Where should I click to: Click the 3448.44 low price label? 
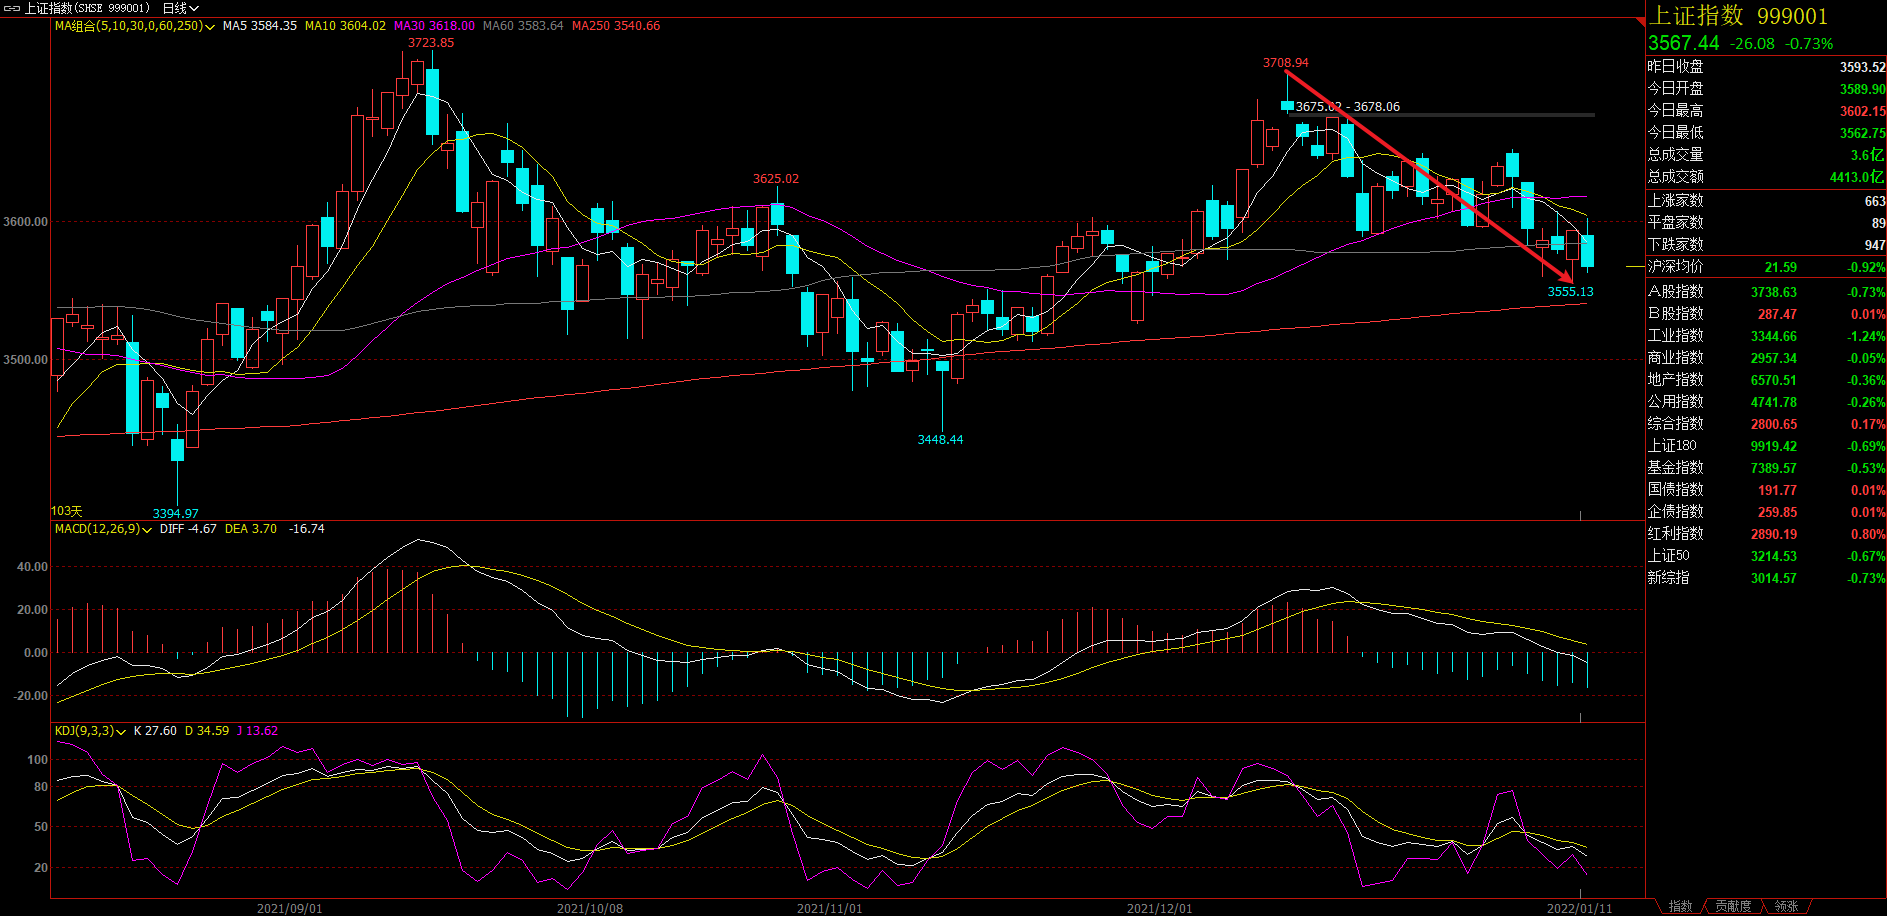940,440
